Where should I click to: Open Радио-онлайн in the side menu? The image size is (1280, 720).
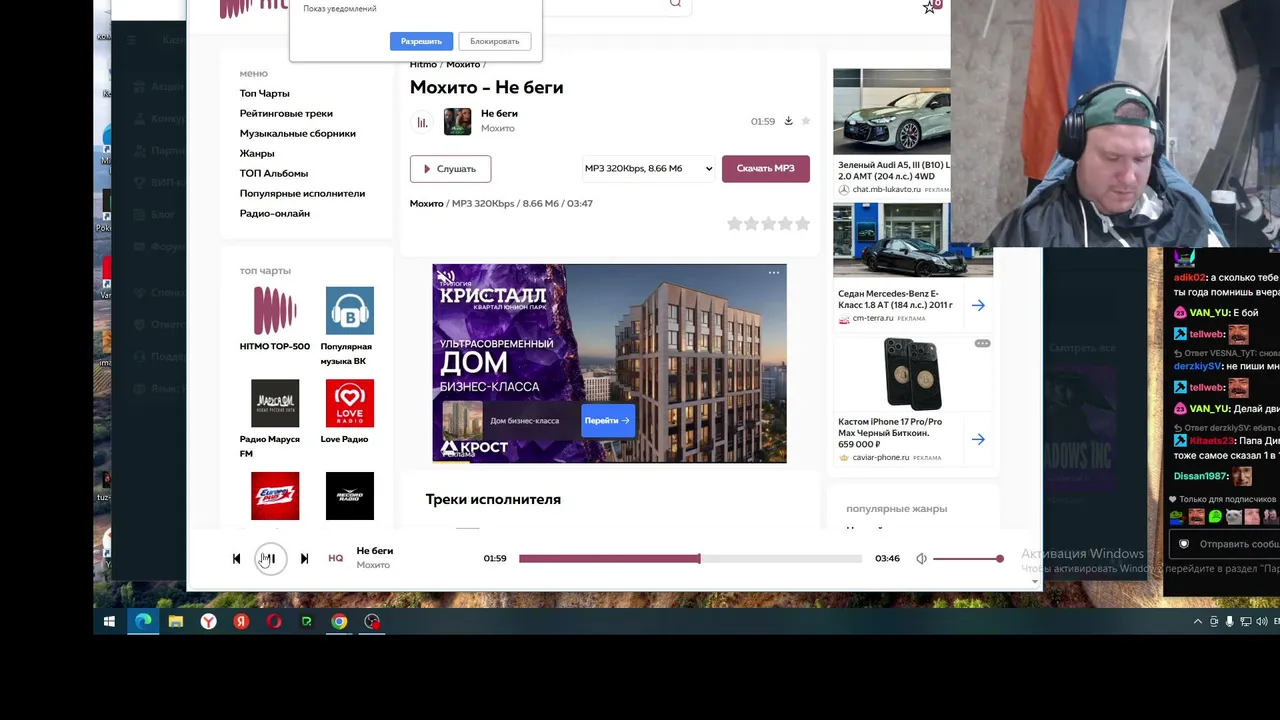pyautogui.click(x=275, y=213)
